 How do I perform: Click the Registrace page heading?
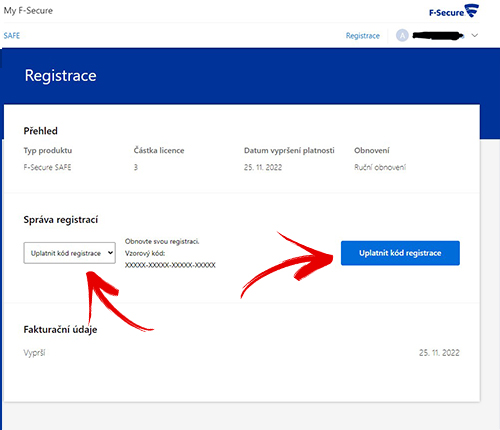(x=61, y=76)
